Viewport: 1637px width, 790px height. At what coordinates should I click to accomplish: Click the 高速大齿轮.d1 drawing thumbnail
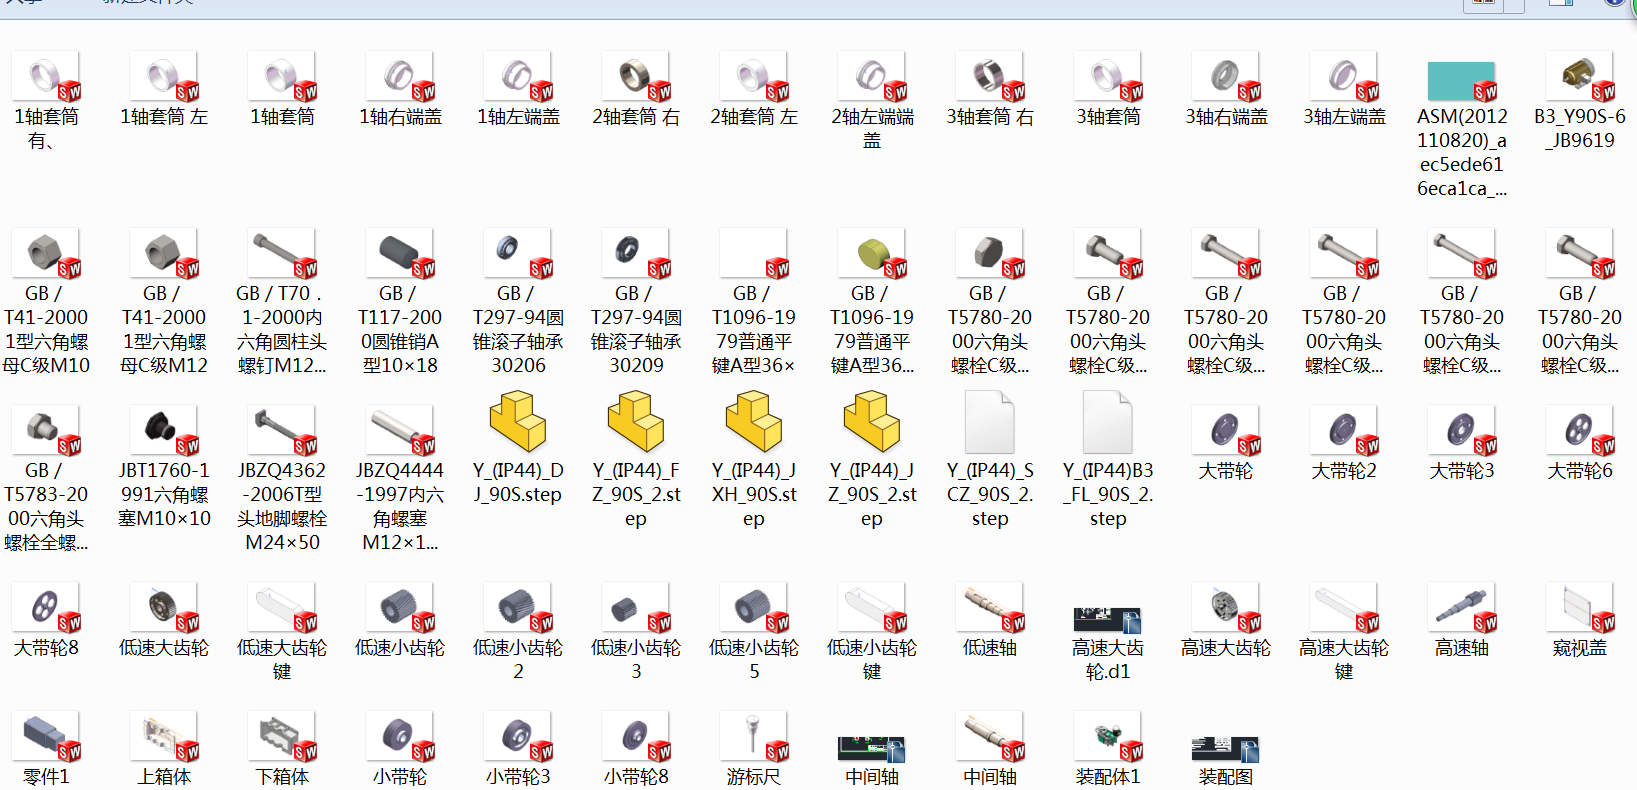point(1107,619)
